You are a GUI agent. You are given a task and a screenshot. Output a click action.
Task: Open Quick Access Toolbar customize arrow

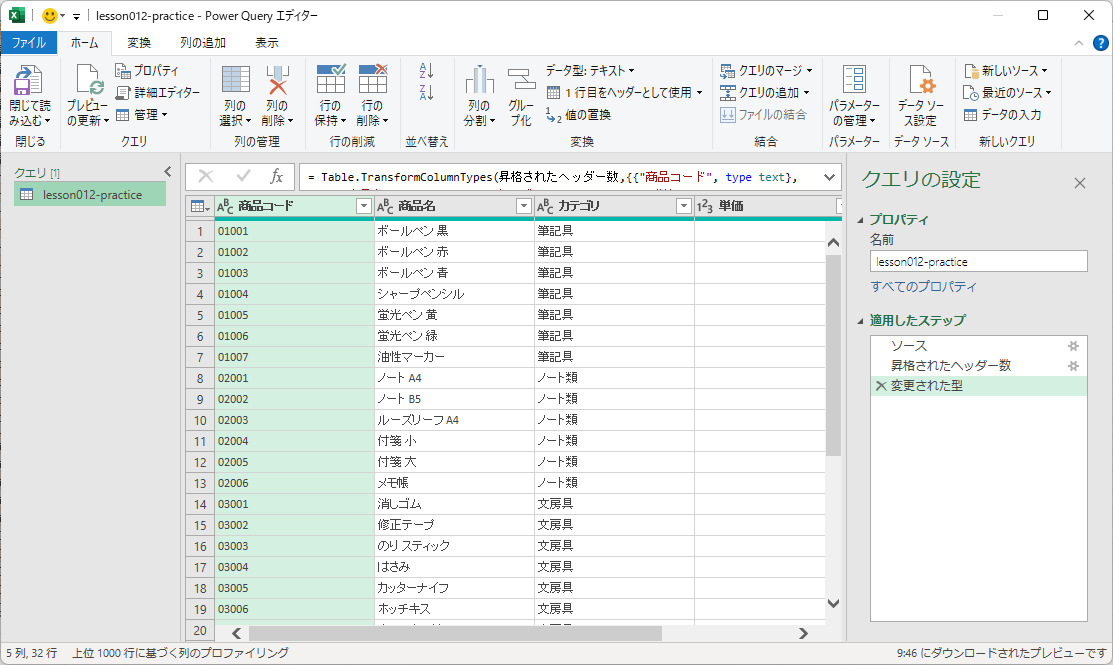tap(76, 16)
